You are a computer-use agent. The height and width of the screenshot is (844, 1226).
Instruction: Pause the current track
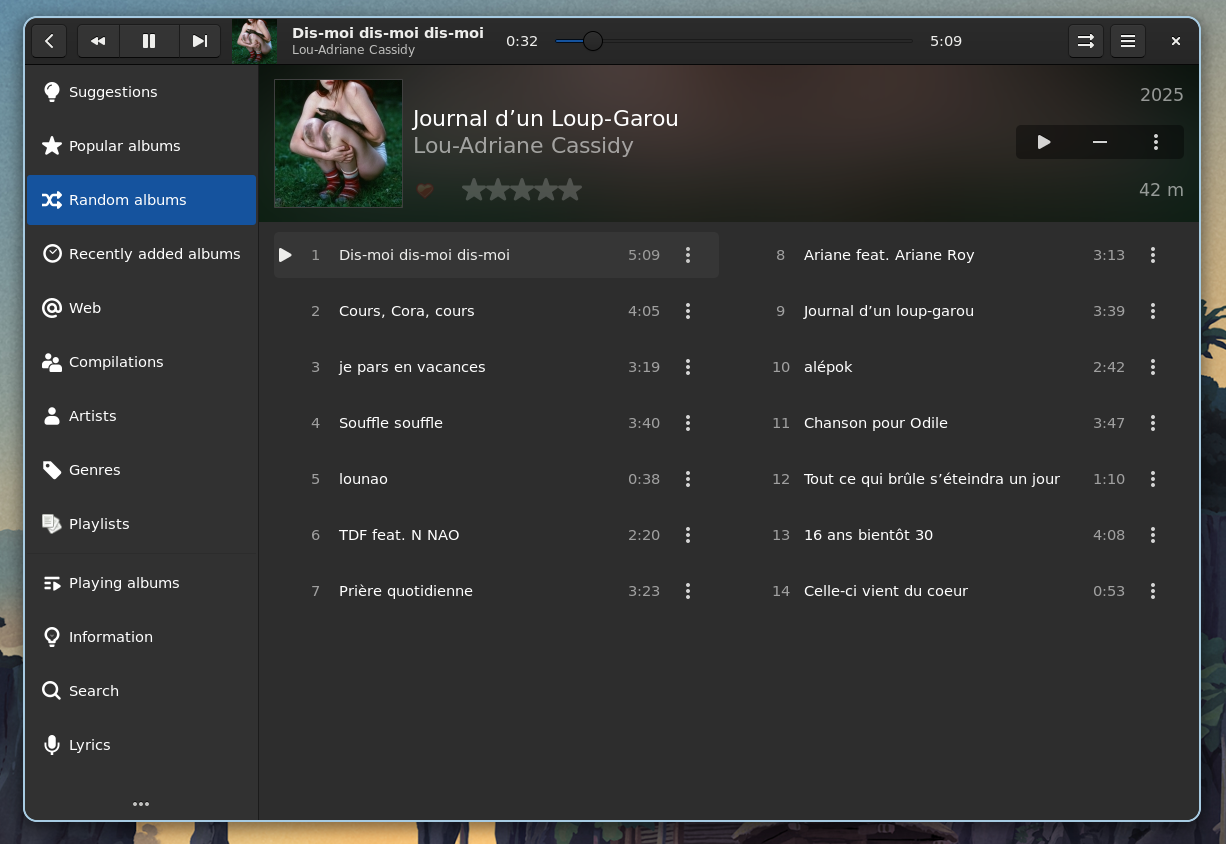[149, 41]
